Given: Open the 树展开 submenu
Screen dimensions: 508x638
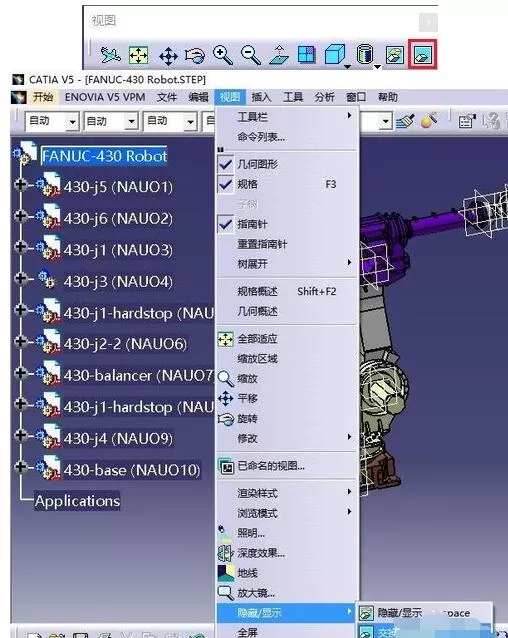Looking at the screenshot, I should [287, 264].
